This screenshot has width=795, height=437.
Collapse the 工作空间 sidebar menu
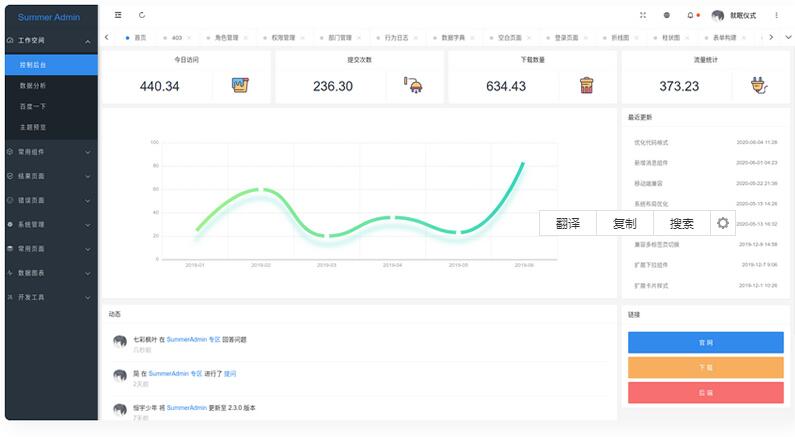click(x=88, y=41)
